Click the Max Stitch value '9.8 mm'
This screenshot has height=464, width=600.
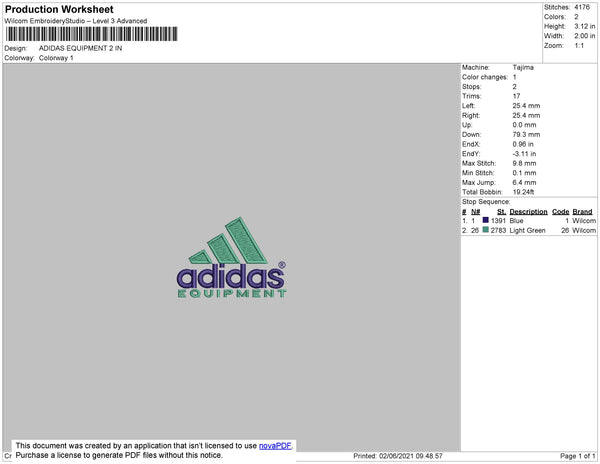click(x=524, y=163)
